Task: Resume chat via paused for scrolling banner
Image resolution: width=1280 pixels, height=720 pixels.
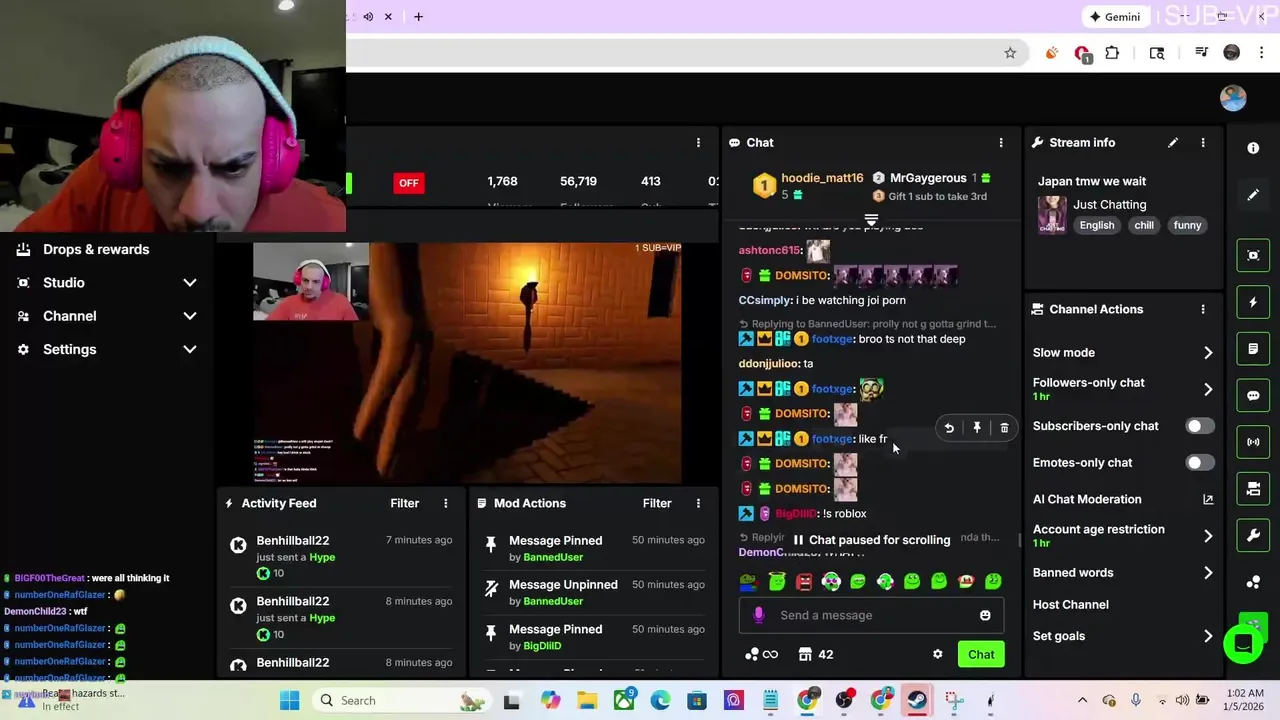Action: click(871, 540)
